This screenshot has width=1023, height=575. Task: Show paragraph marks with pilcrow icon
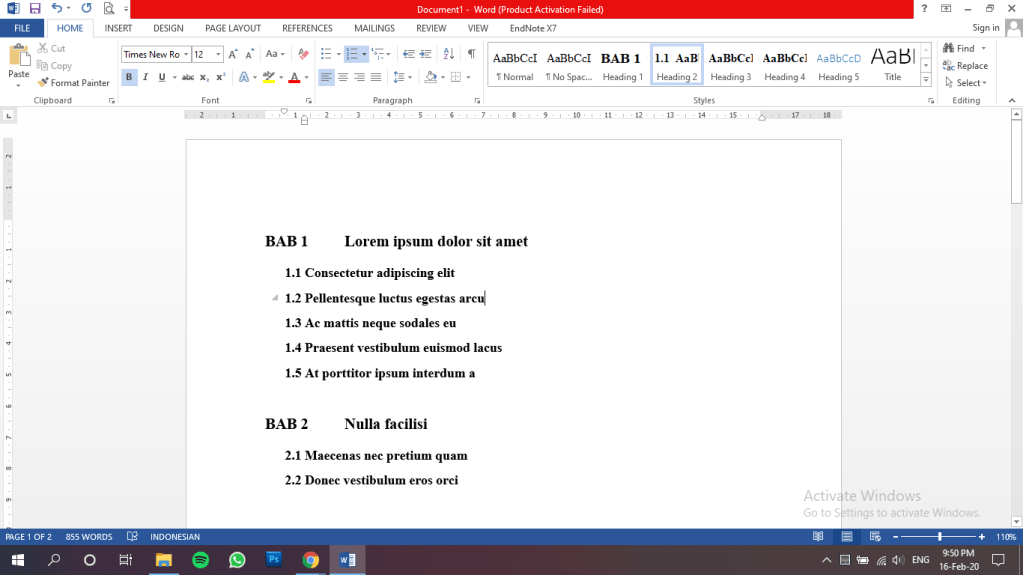click(x=471, y=54)
